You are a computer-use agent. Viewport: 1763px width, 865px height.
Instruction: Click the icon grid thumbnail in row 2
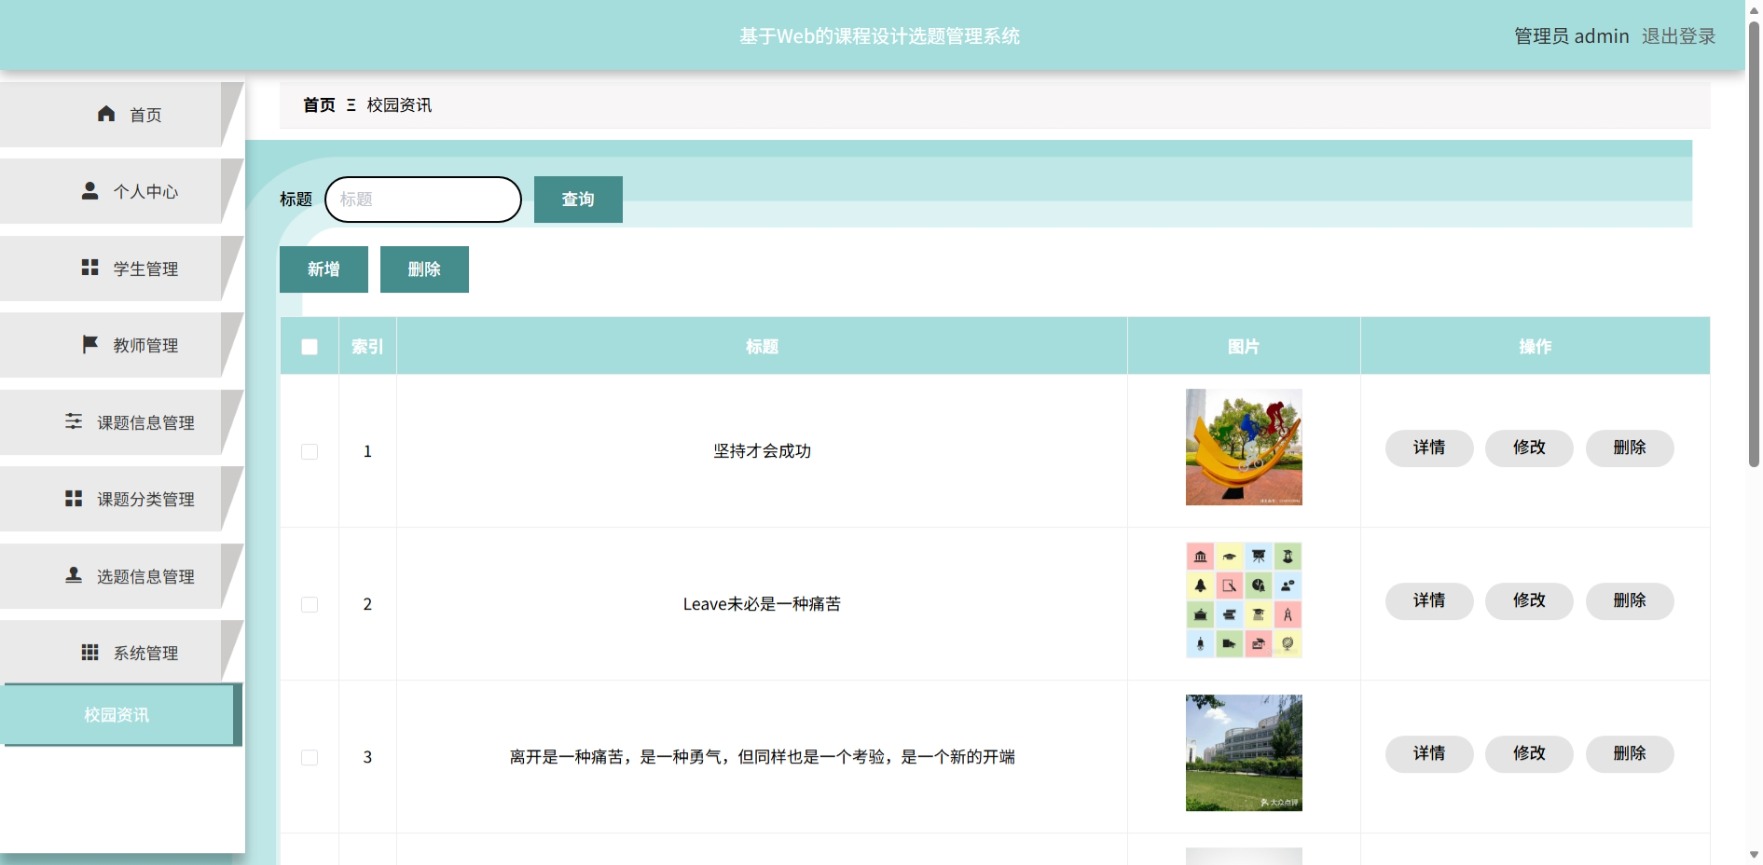1244,600
